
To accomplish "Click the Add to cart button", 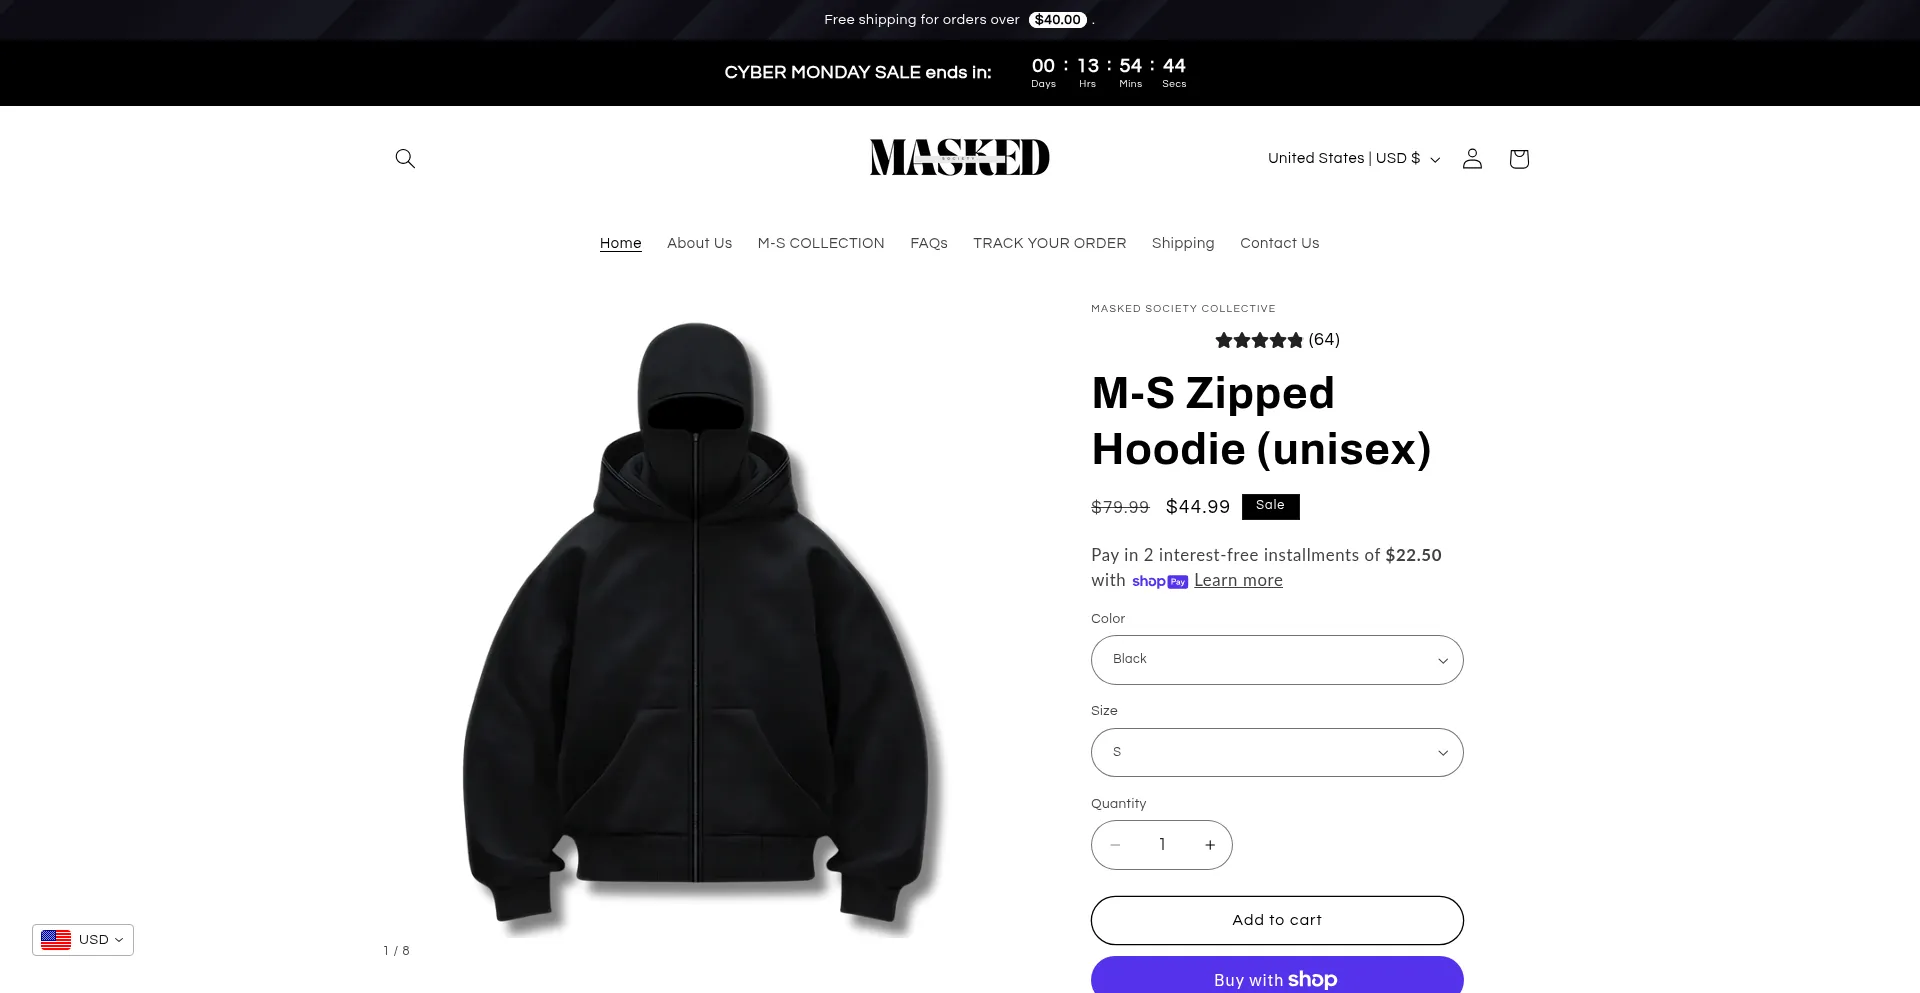I will click(x=1277, y=920).
